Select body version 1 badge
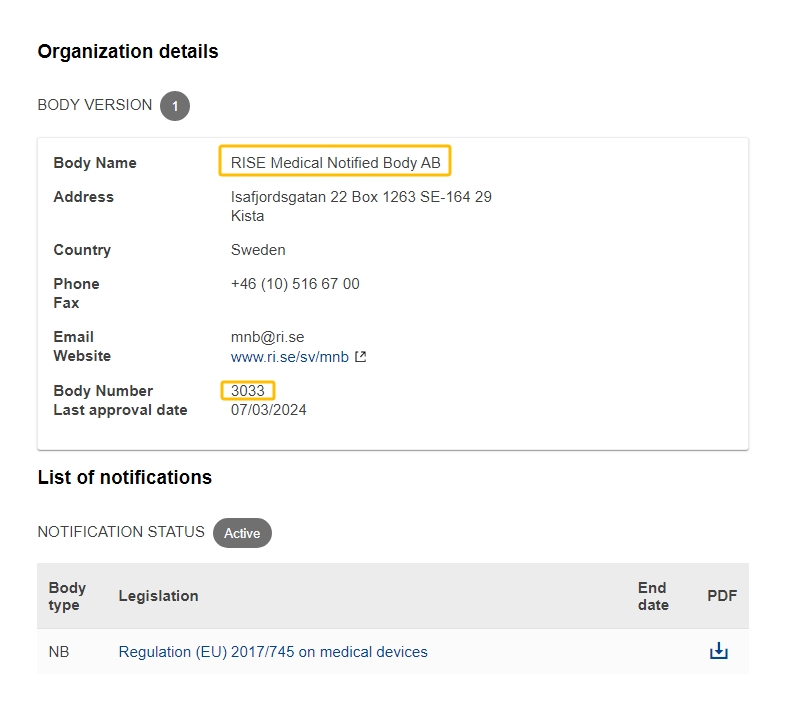This screenshot has width=797, height=711. pos(175,106)
